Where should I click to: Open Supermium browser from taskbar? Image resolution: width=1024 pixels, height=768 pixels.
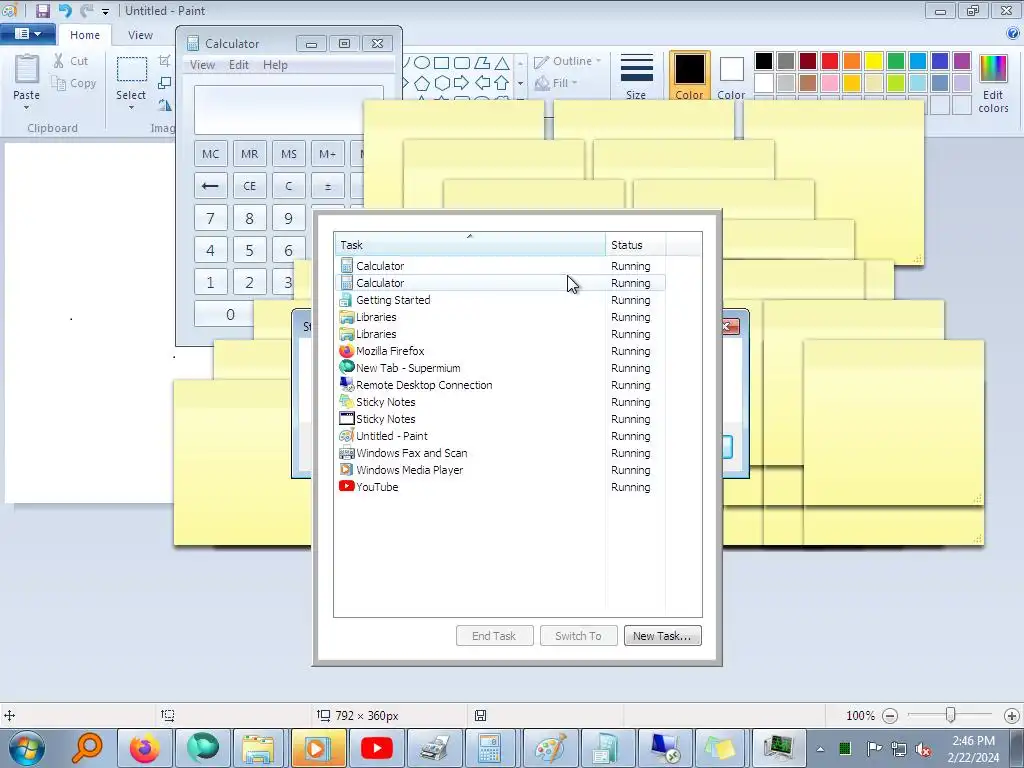[202, 748]
